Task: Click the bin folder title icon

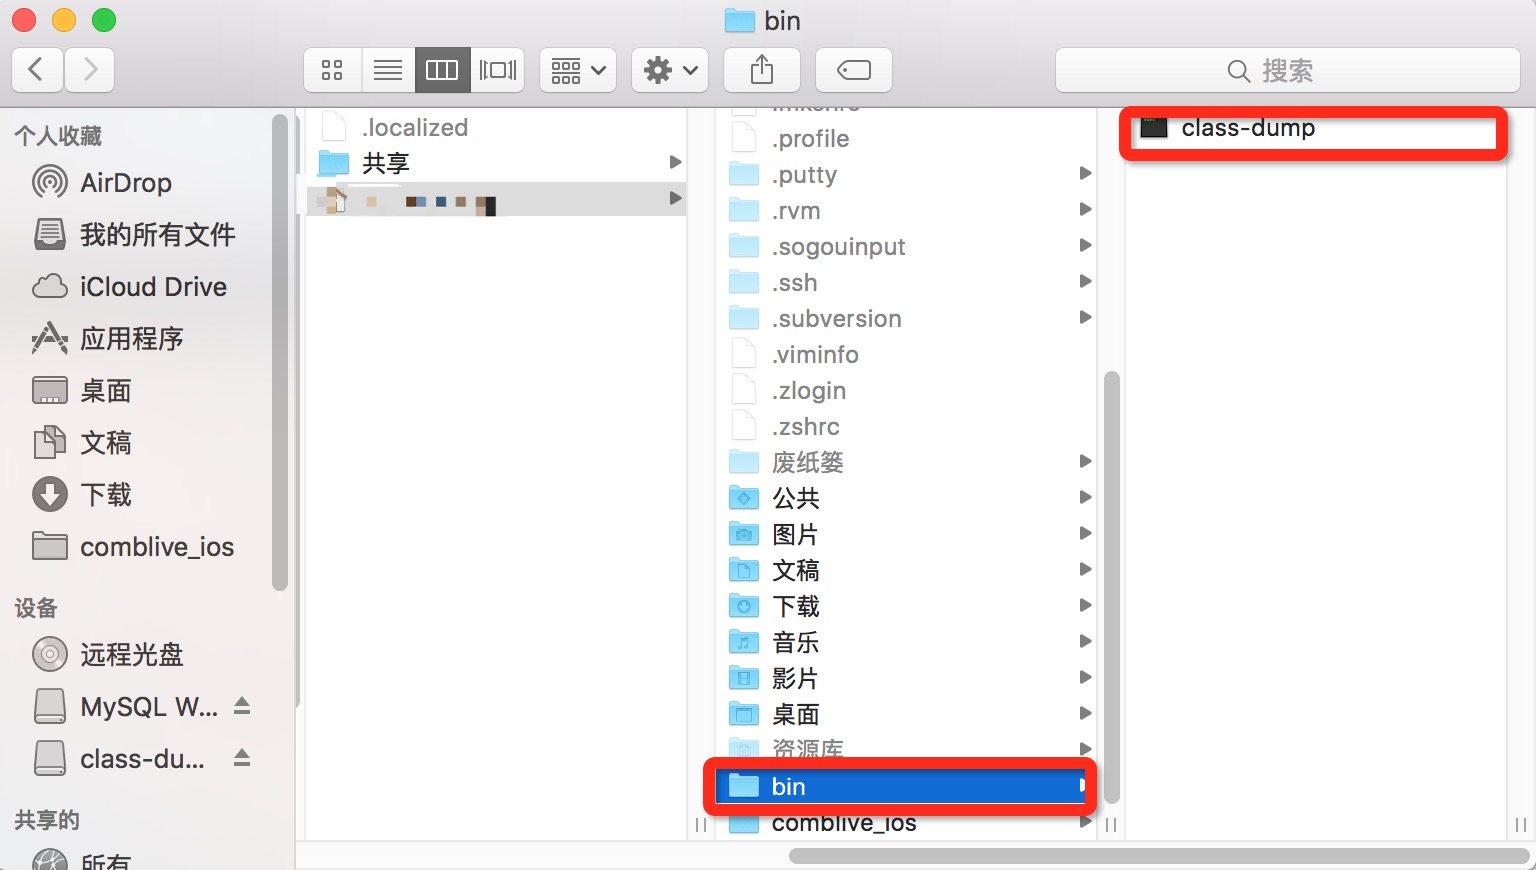Action: point(739,21)
